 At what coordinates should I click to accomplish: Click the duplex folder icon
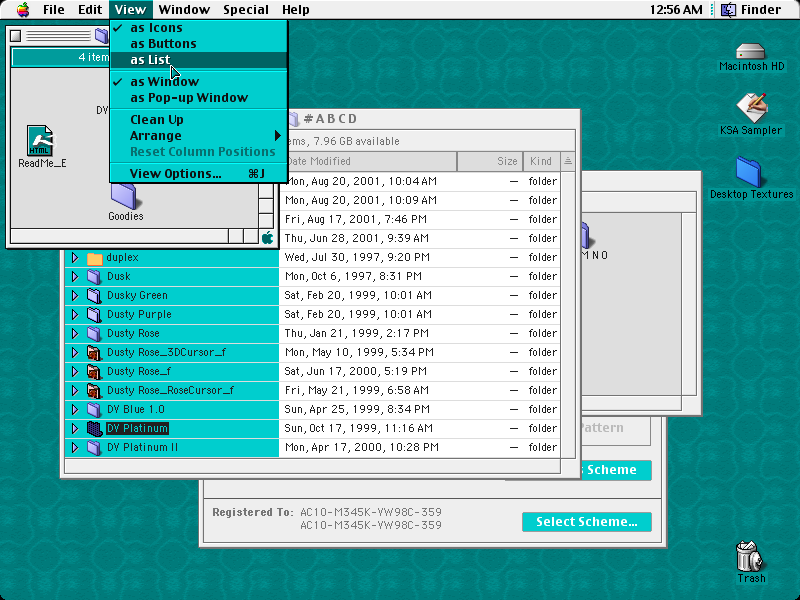coord(94,258)
